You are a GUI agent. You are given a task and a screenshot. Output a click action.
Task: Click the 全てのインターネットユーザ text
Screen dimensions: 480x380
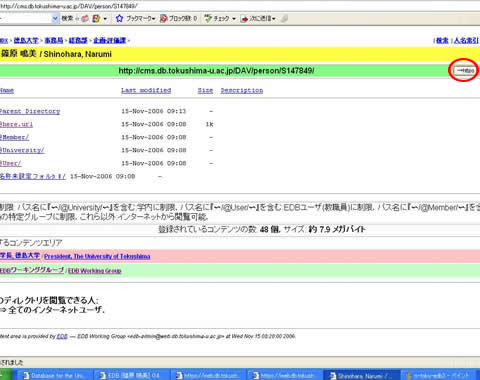point(56,310)
